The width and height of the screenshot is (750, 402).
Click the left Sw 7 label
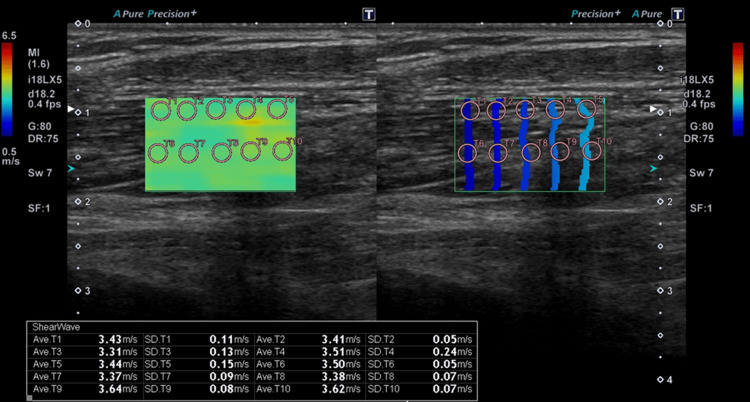tap(40, 173)
